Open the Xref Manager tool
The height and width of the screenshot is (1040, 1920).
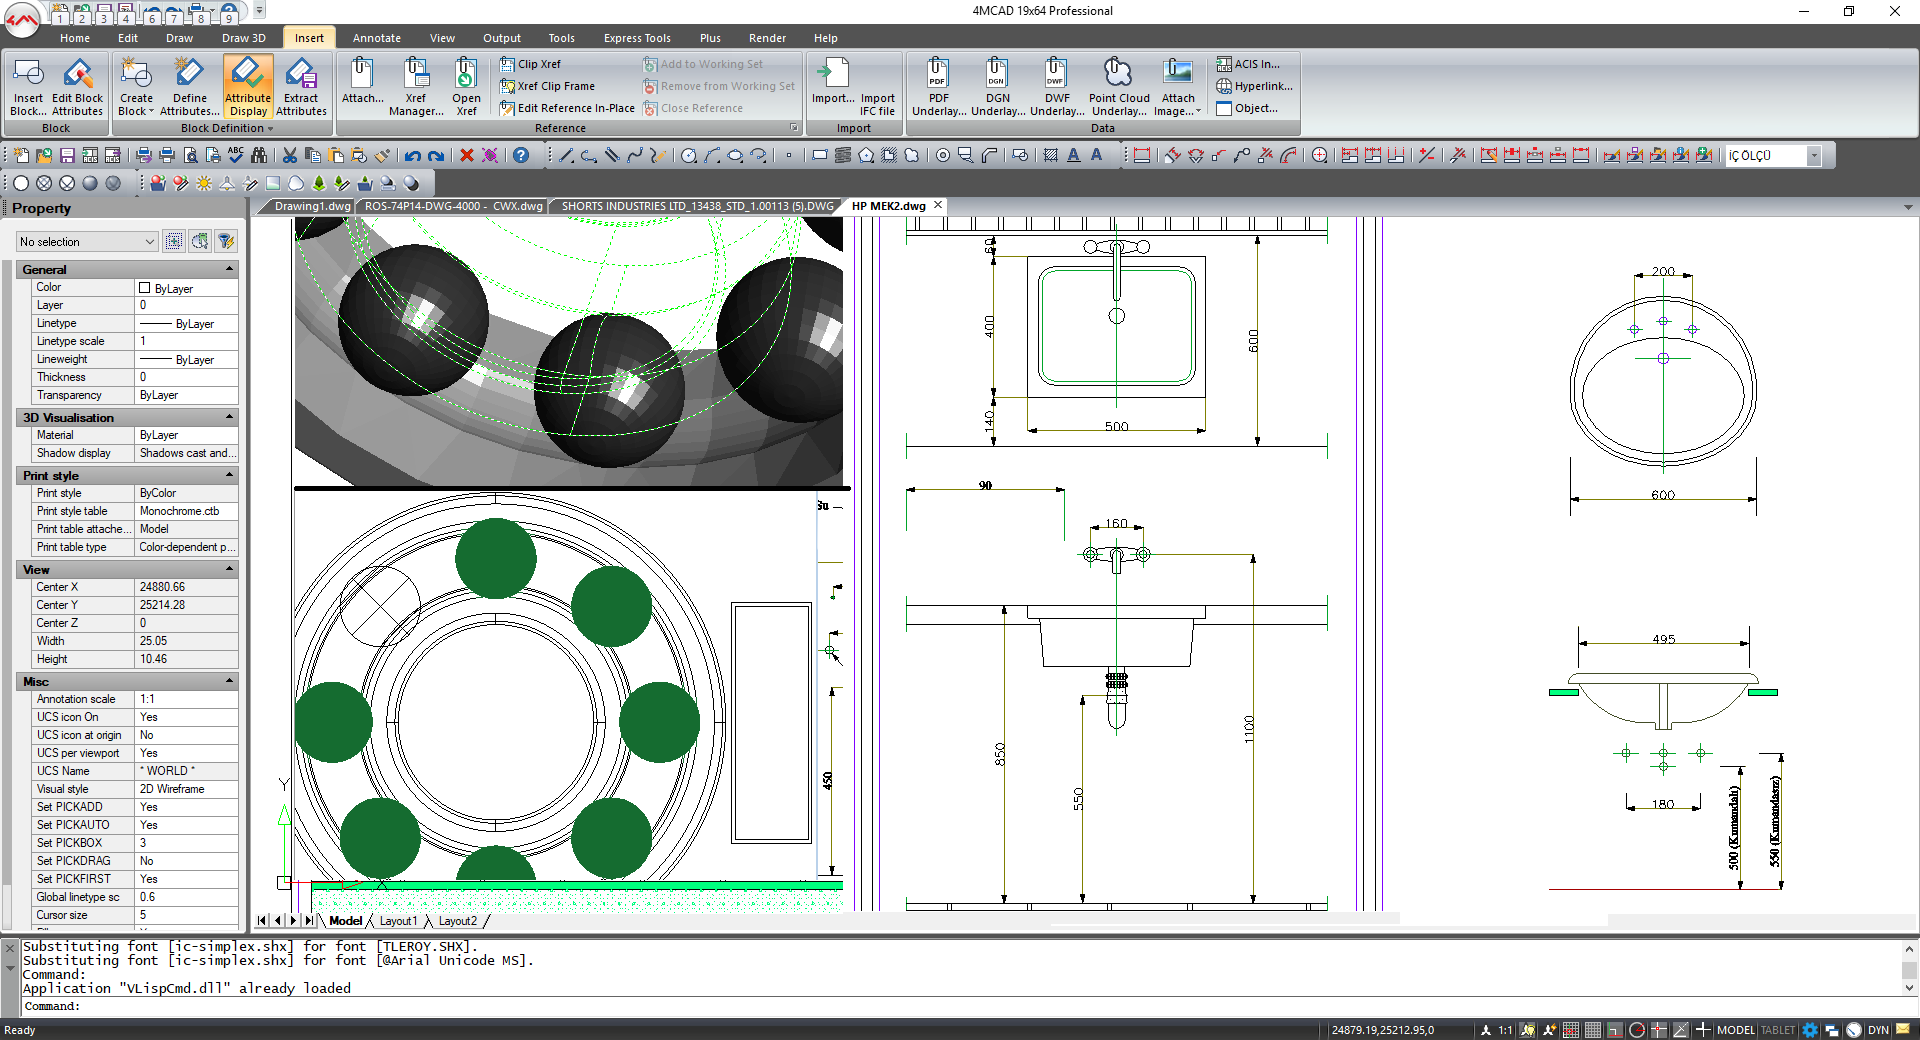(416, 85)
